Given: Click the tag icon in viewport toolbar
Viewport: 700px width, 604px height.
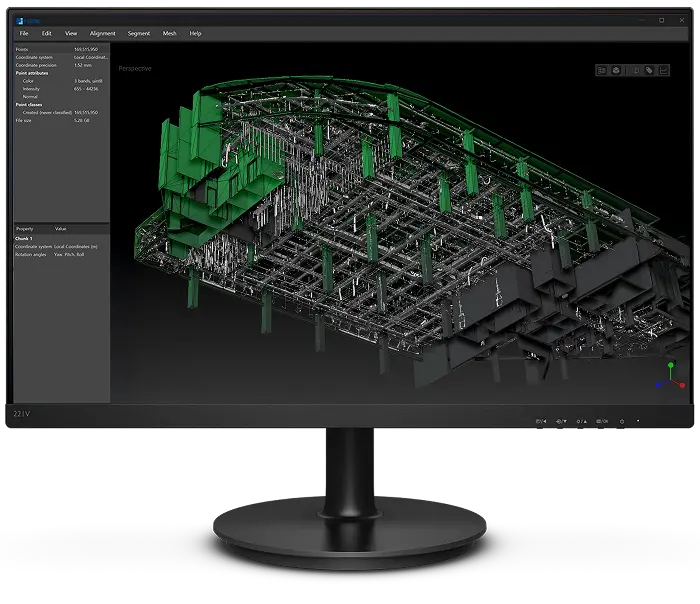Looking at the screenshot, I should tap(648, 70).
